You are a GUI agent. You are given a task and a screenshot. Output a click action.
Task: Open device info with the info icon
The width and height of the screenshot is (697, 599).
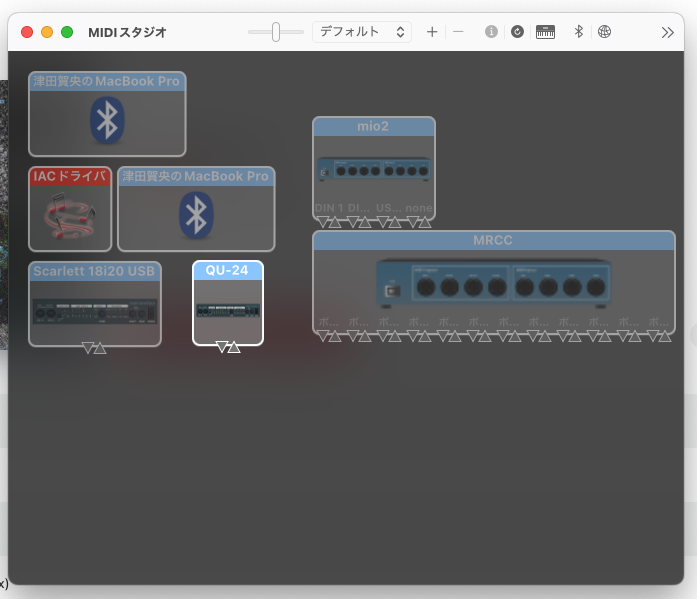pos(491,32)
